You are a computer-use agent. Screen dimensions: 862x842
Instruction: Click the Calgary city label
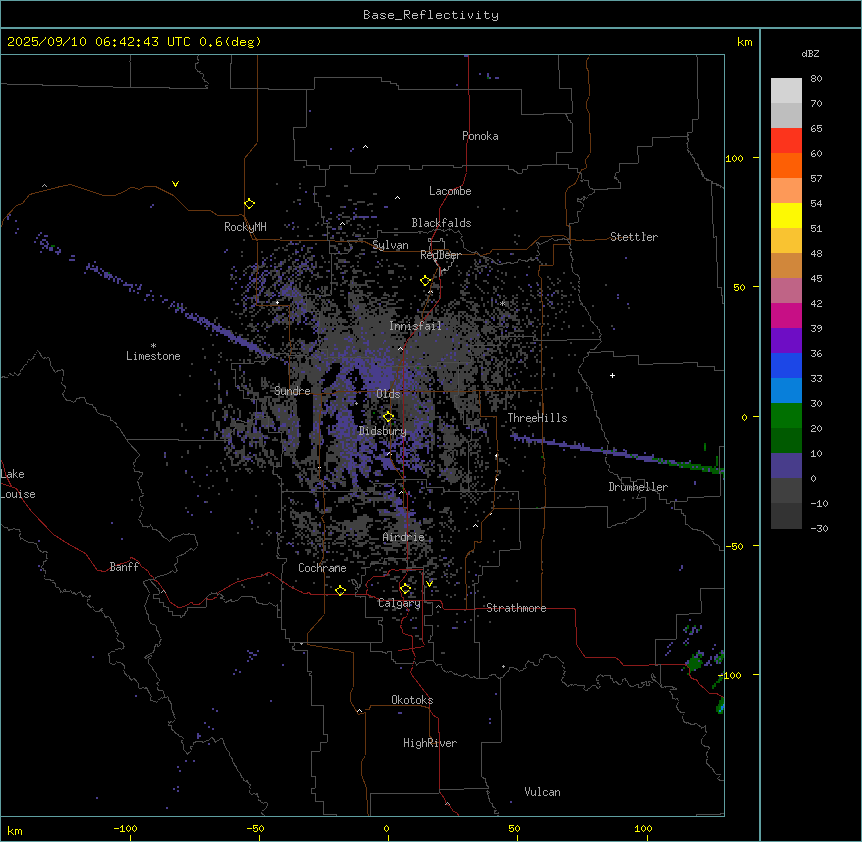399,603
